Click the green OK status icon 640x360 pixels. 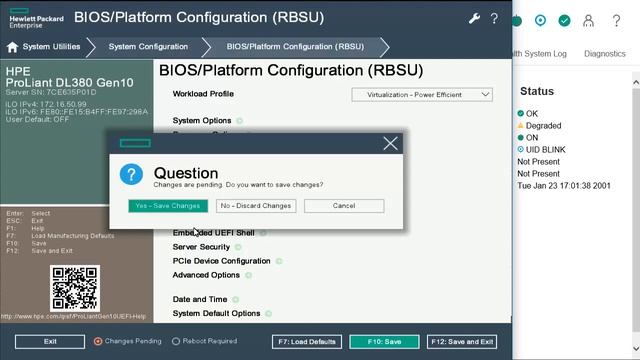click(520, 113)
